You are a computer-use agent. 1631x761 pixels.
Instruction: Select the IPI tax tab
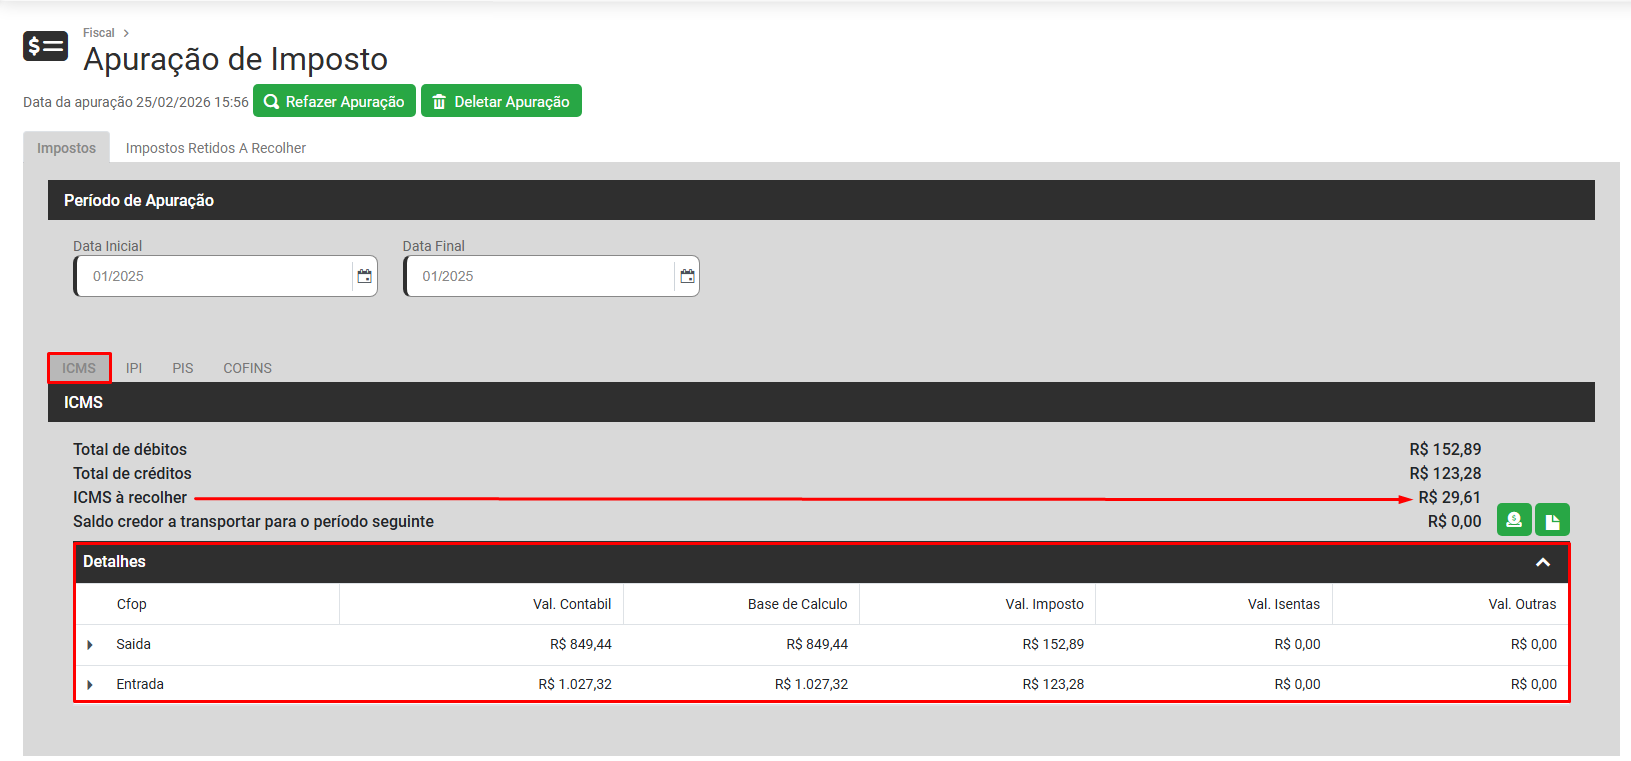134,368
